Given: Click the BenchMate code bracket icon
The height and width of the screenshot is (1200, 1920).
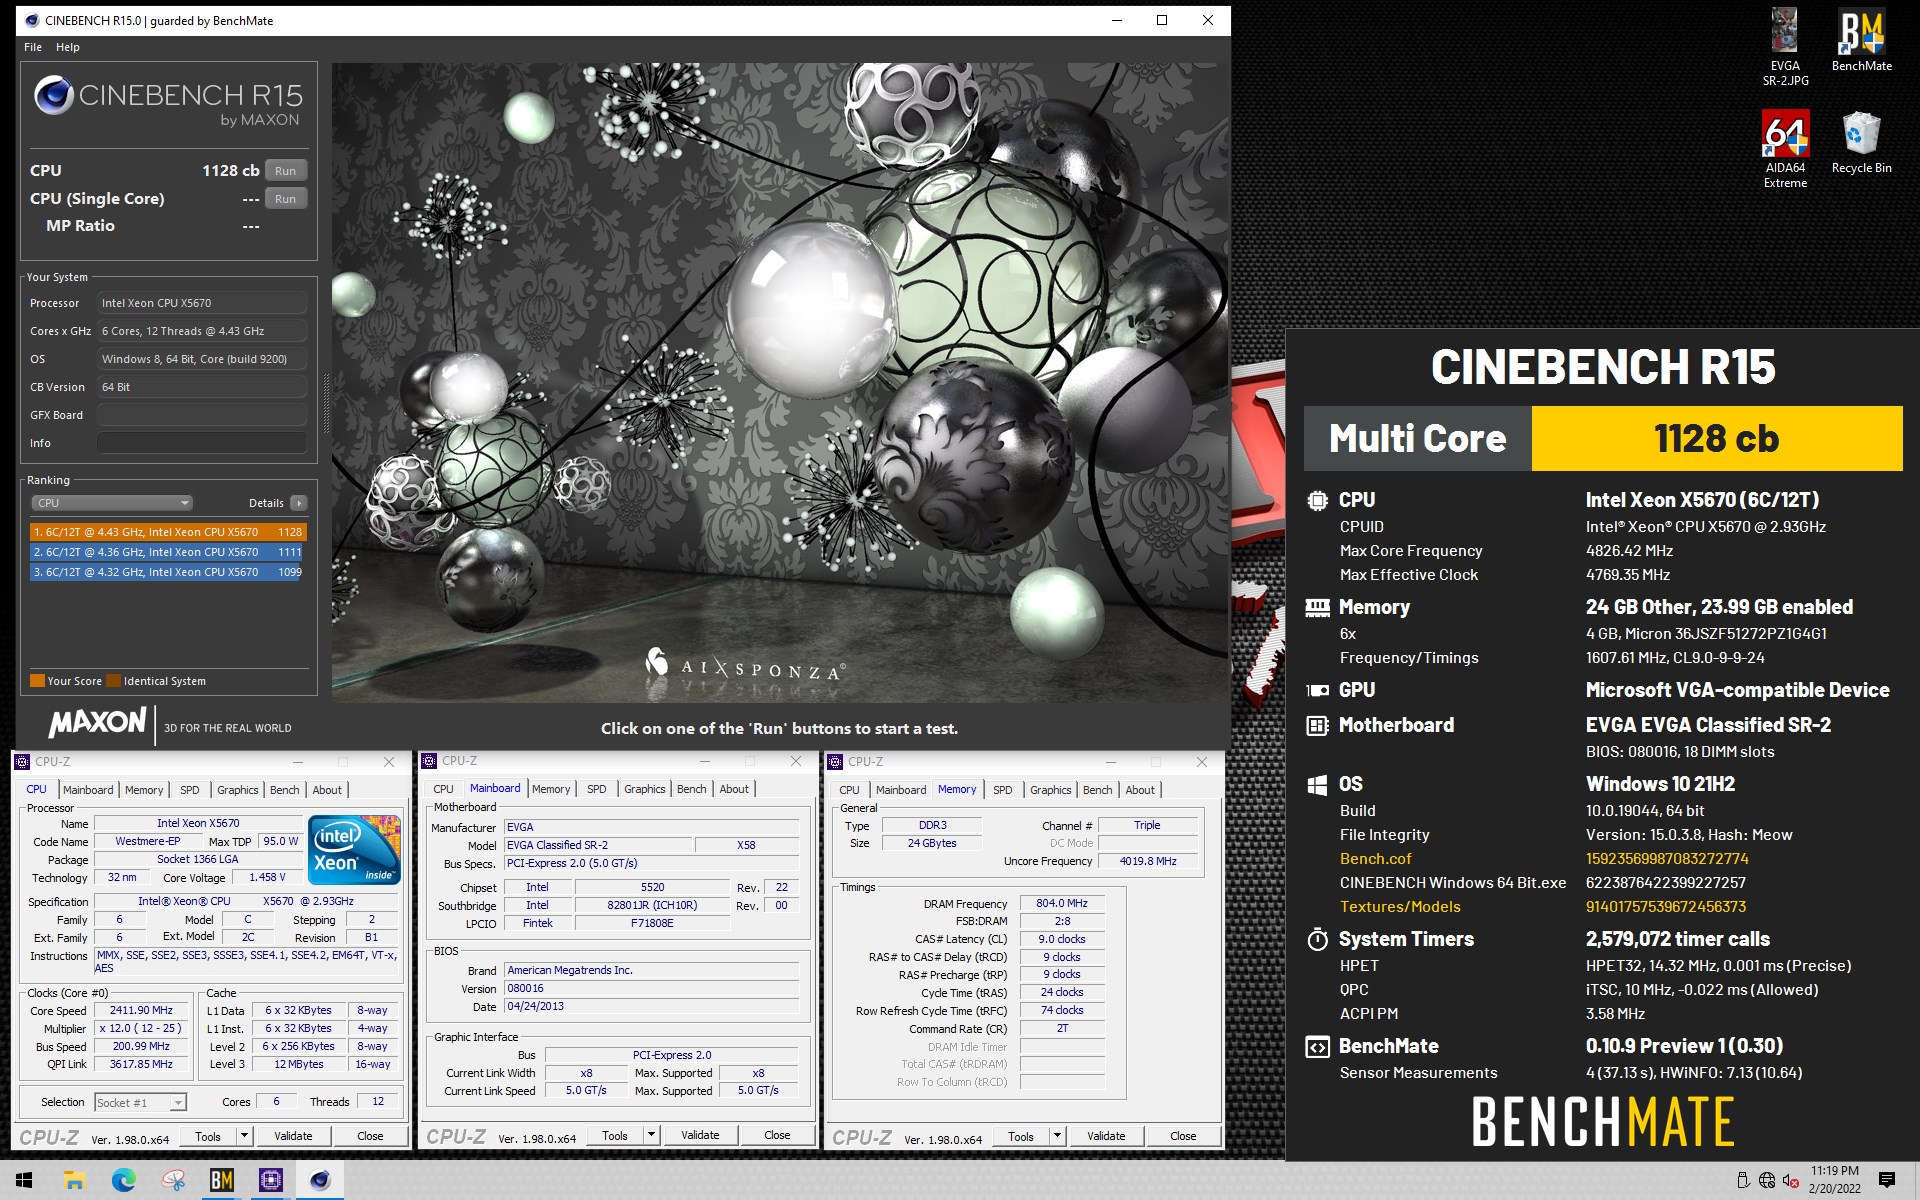Looking at the screenshot, I should 1318,1046.
